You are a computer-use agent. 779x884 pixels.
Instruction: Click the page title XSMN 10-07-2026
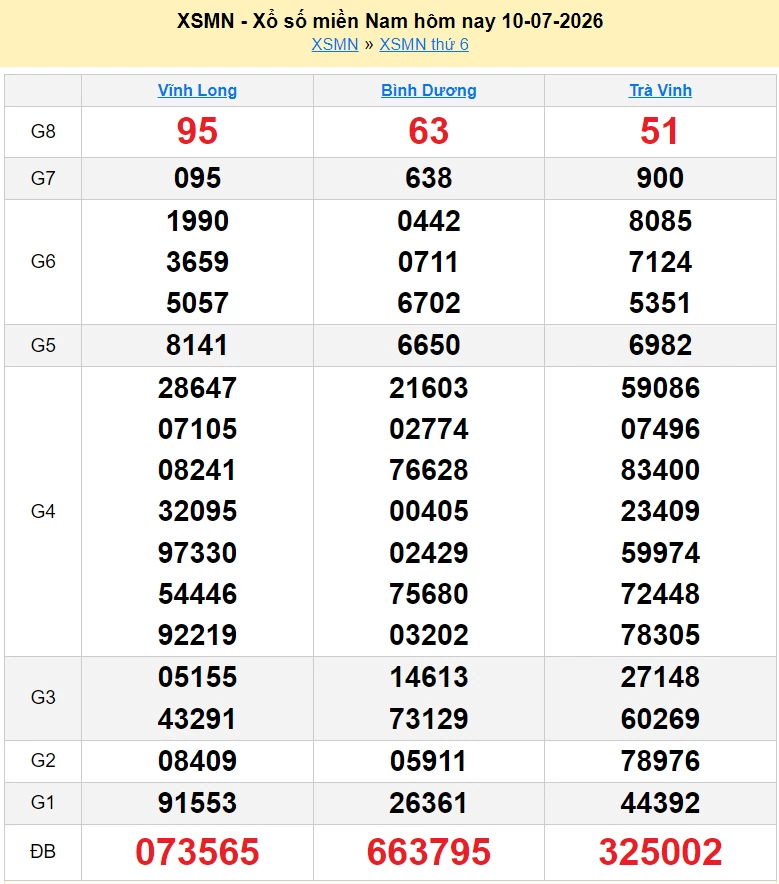point(390,21)
